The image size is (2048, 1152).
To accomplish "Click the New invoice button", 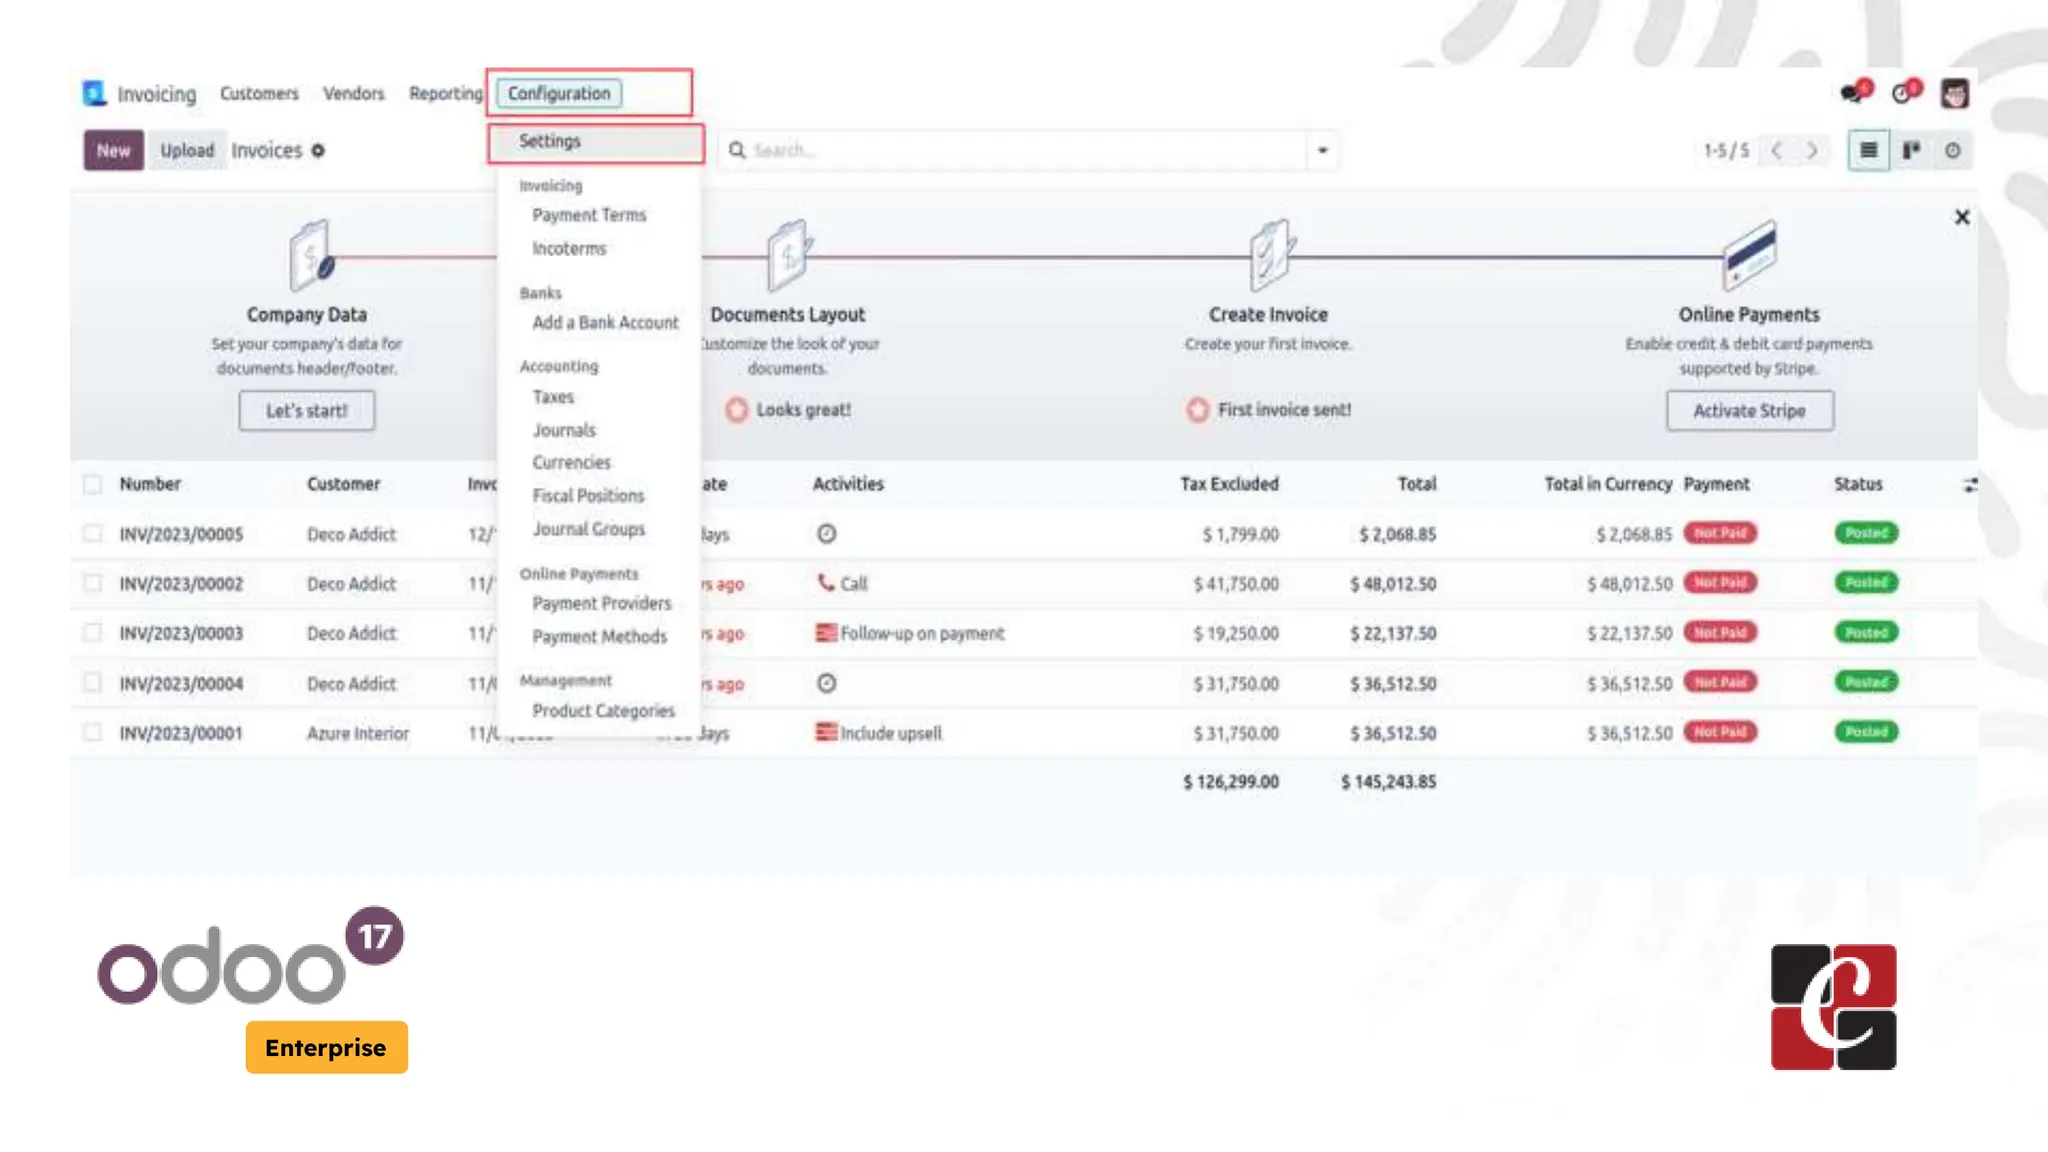I will click(113, 150).
